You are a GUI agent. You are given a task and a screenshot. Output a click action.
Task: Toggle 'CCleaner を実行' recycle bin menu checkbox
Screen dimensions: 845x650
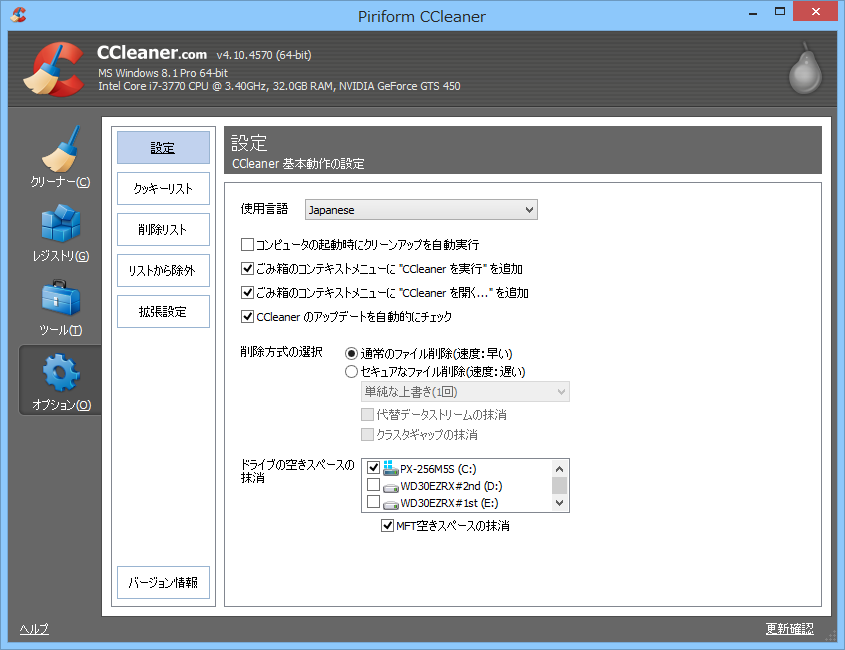(x=247, y=268)
